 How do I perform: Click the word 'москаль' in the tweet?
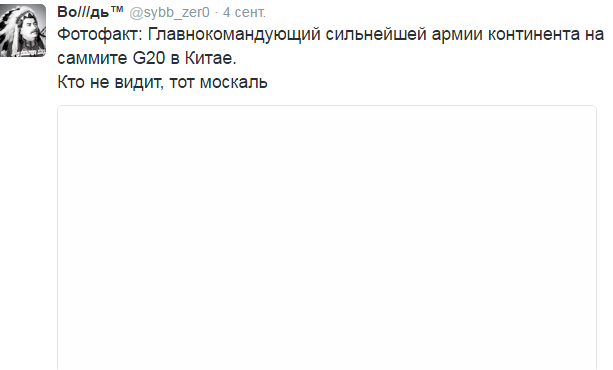point(233,82)
